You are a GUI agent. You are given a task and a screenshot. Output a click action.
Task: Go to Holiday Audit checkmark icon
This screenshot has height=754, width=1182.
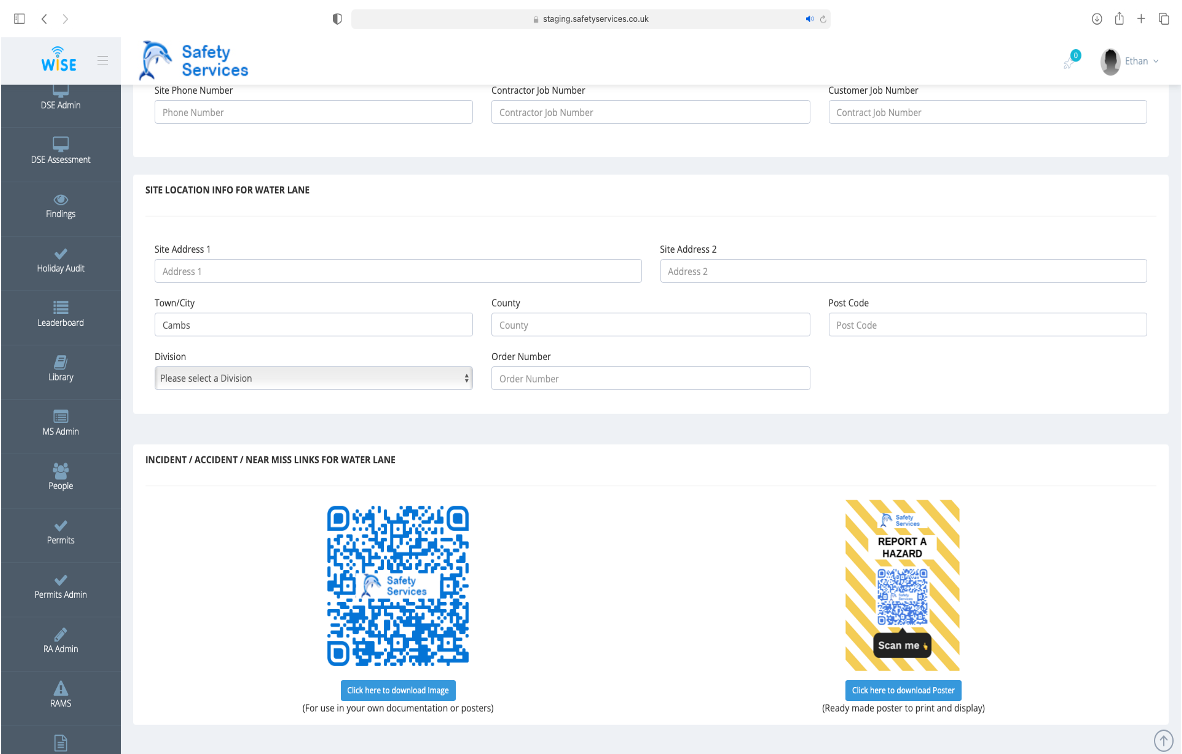click(x=61, y=254)
